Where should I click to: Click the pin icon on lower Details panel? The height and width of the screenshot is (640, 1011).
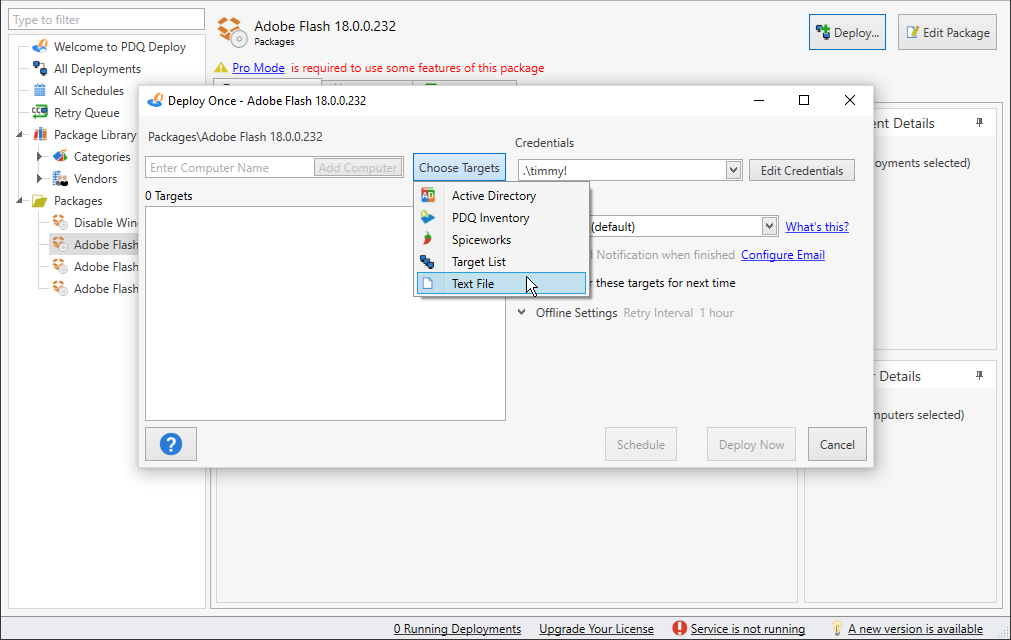[979, 376]
